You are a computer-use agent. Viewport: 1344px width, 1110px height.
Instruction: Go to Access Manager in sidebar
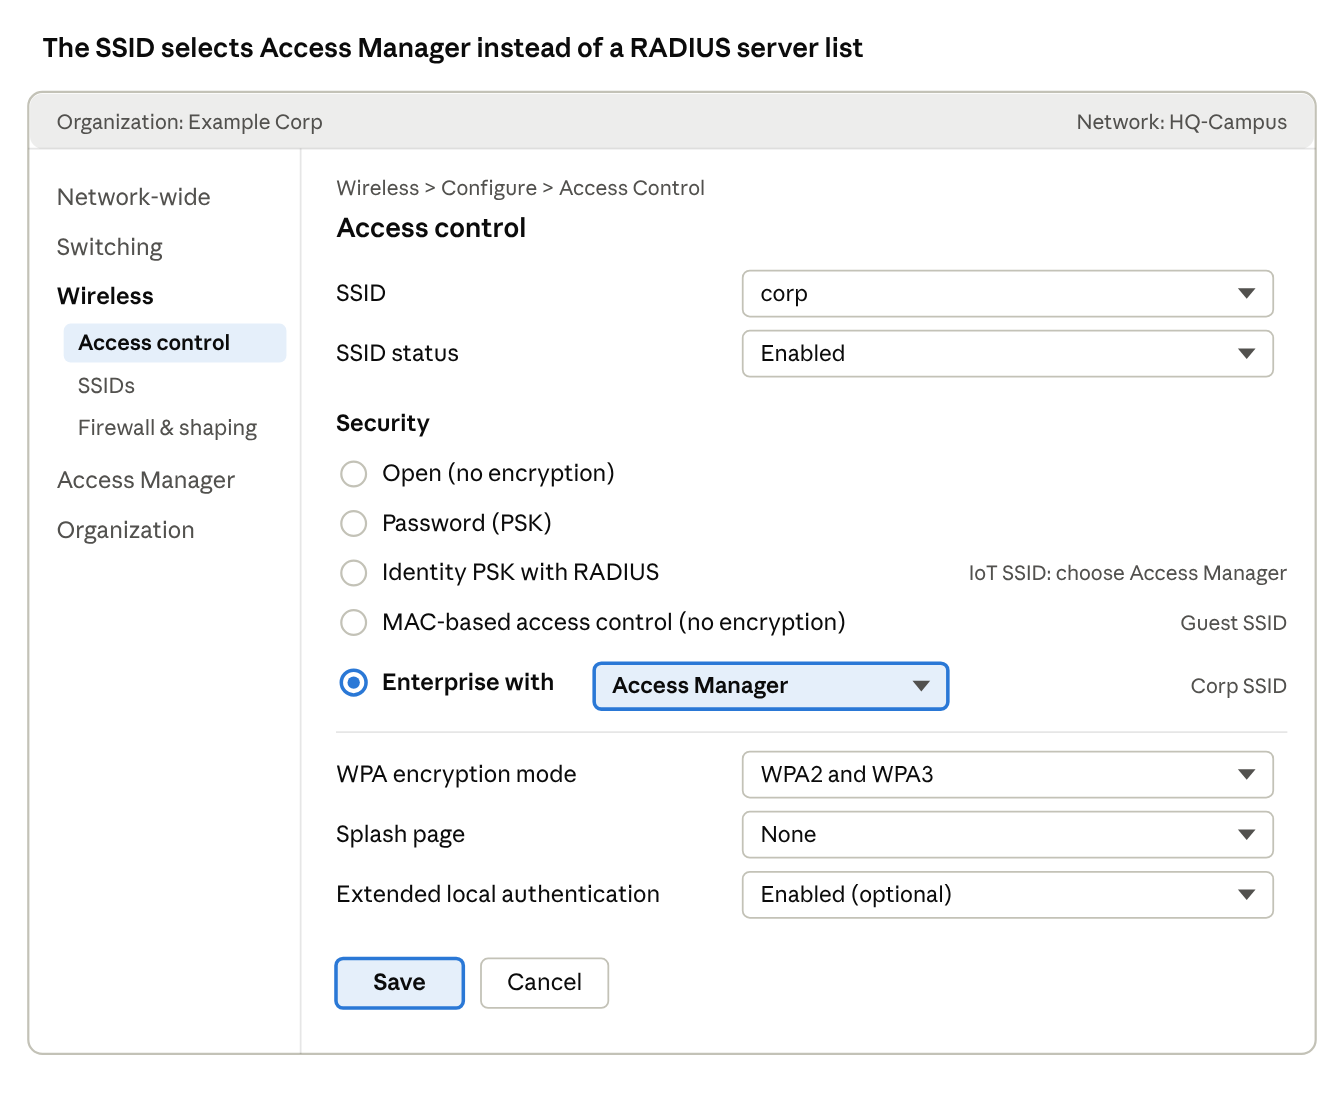click(146, 480)
